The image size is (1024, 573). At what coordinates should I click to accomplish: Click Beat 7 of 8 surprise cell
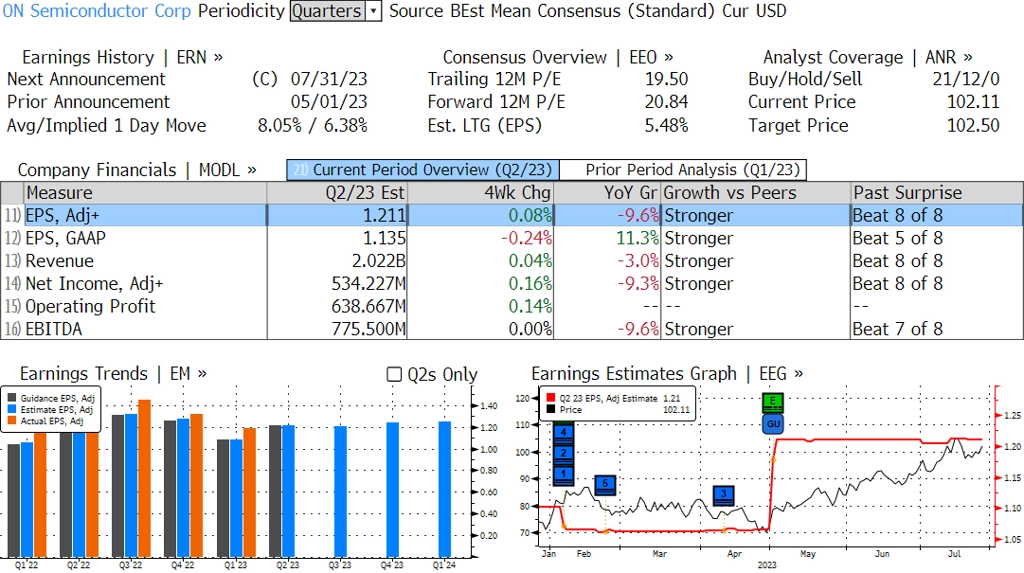pyautogui.click(x=897, y=329)
